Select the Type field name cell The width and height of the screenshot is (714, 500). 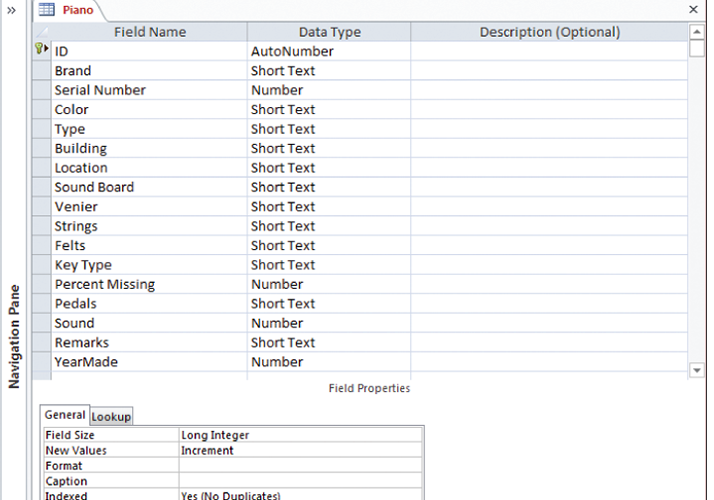(x=149, y=129)
